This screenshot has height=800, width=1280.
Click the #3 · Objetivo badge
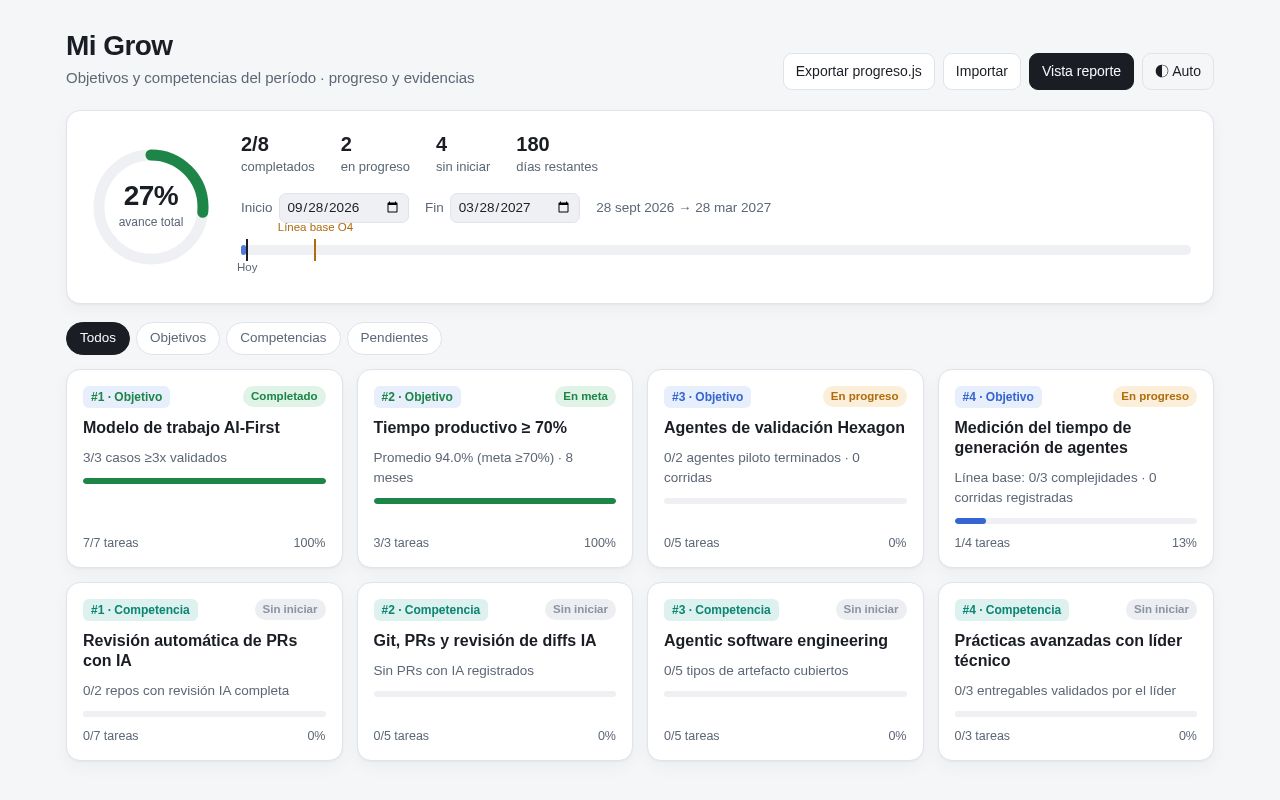tap(707, 397)
